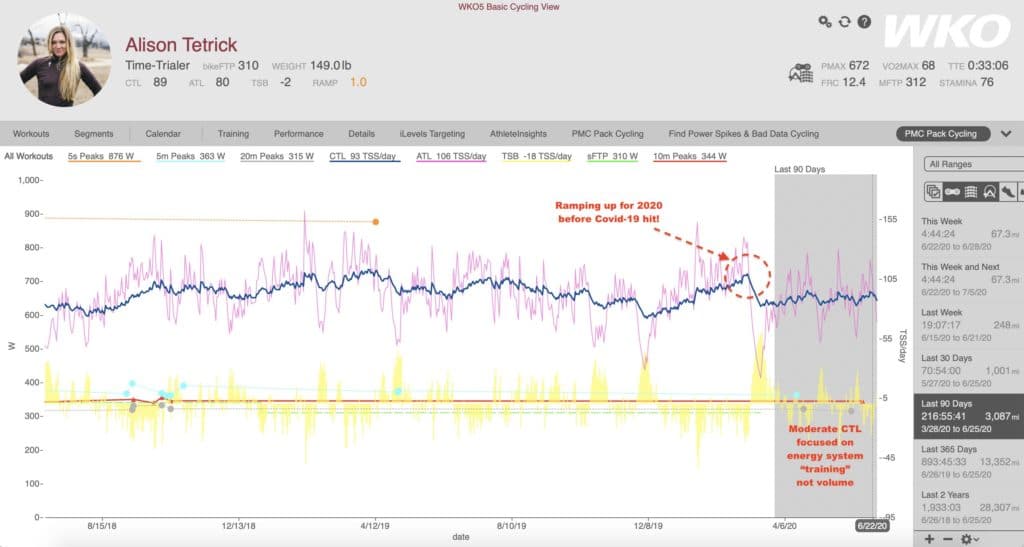Click the FRC 12.4 metric
The width and height of the screenshot is (1024, 547).
click(x=844, y=82)
